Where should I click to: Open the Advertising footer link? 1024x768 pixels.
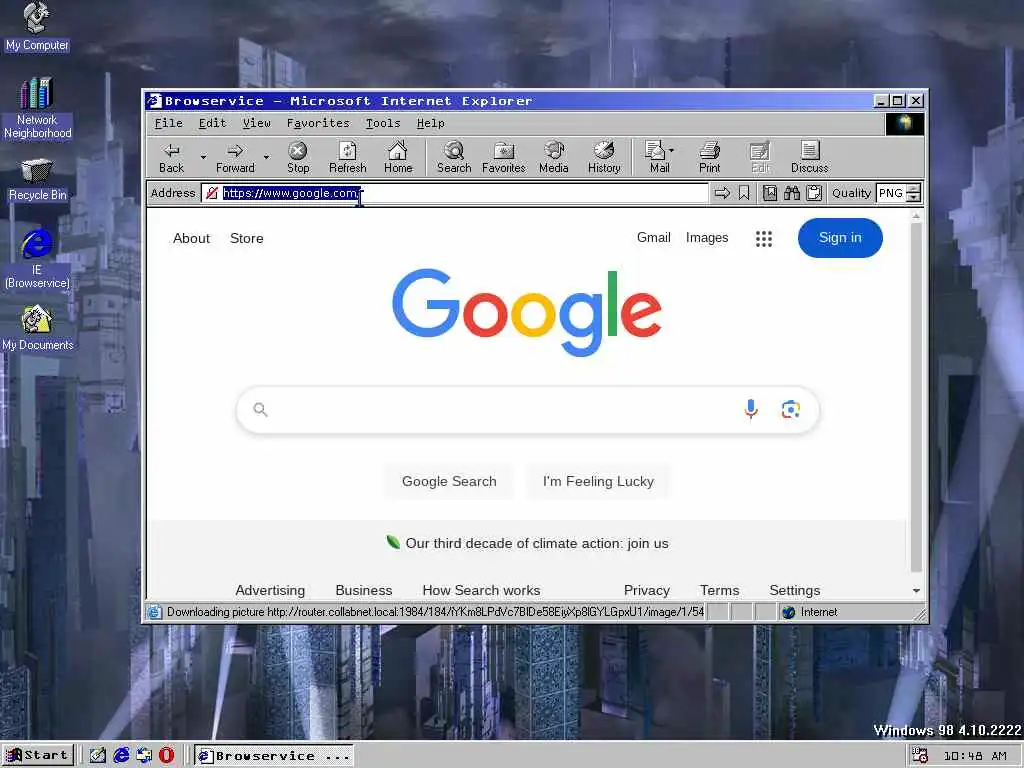[x=270, y=590]
